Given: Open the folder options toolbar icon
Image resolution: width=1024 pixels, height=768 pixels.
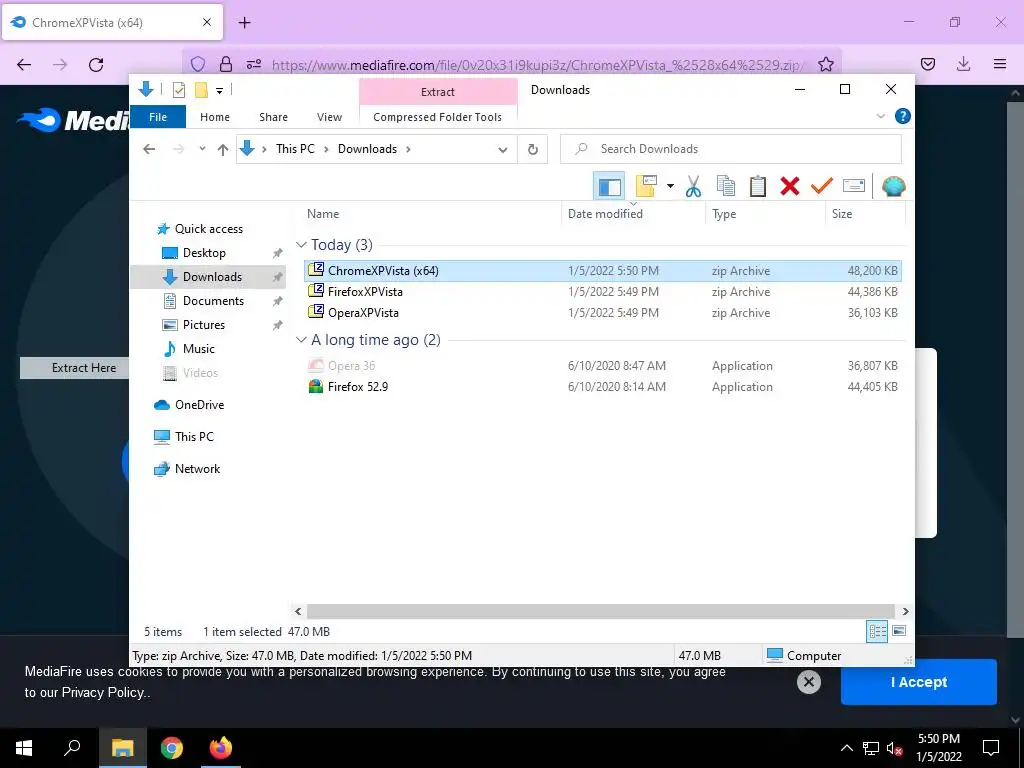Looking at the screenshot, I should 646,187.
